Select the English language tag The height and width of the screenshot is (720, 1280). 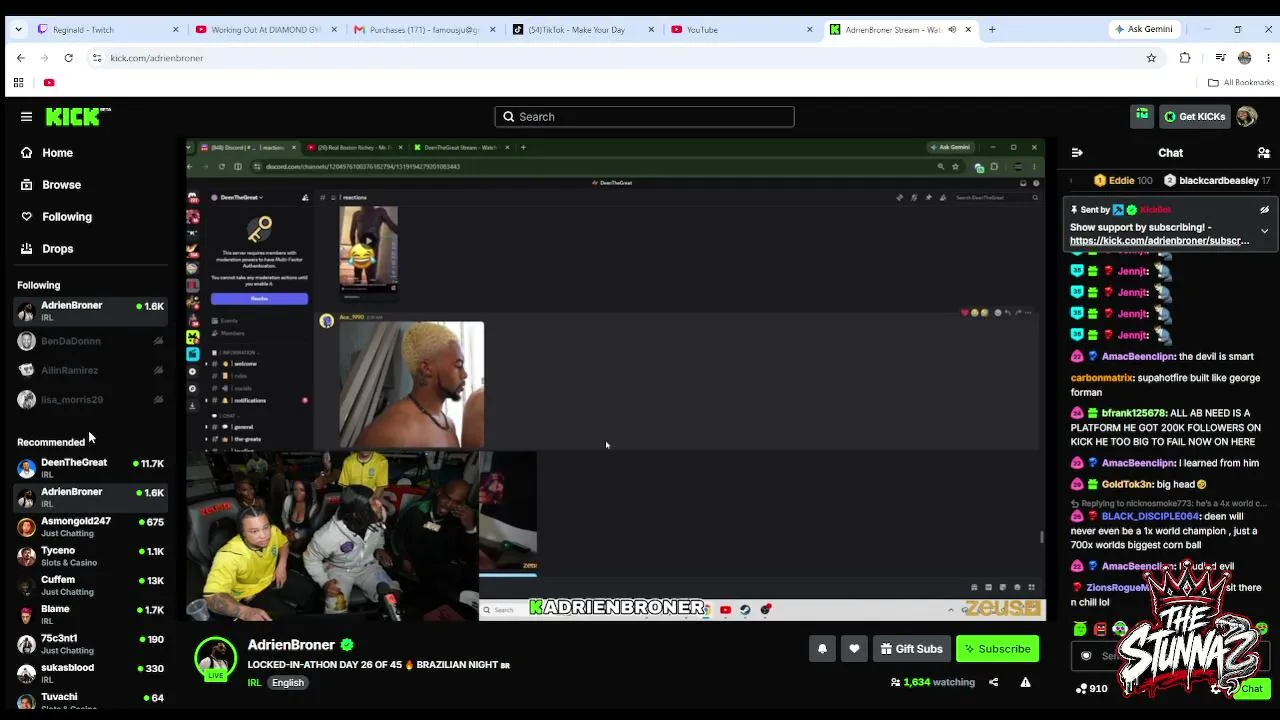288,683
